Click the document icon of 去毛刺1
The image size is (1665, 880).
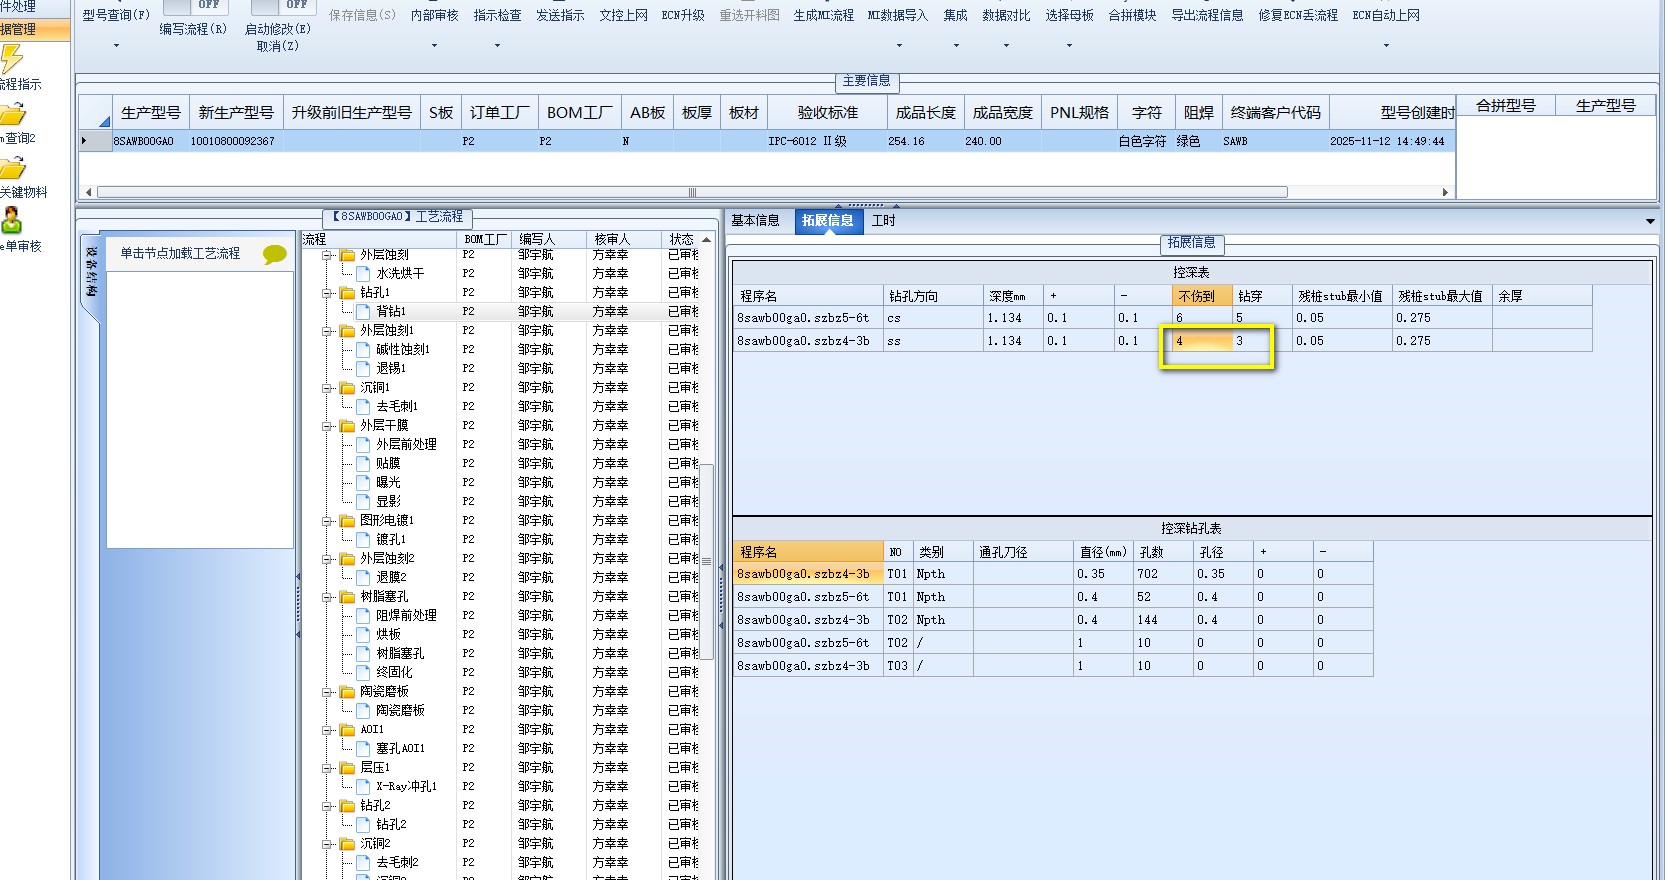click(364, 407)
